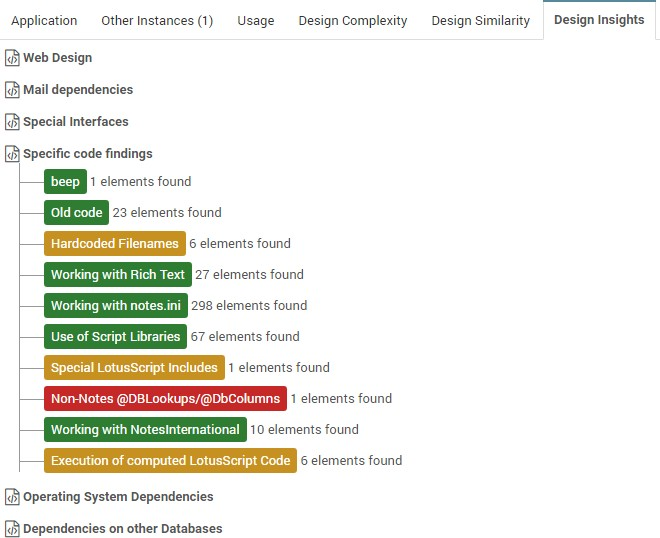Image resolution: width=660 pixels, height=538 pixels.
Task: Go to the Design Complexity tab
Action: coord(352,21)
